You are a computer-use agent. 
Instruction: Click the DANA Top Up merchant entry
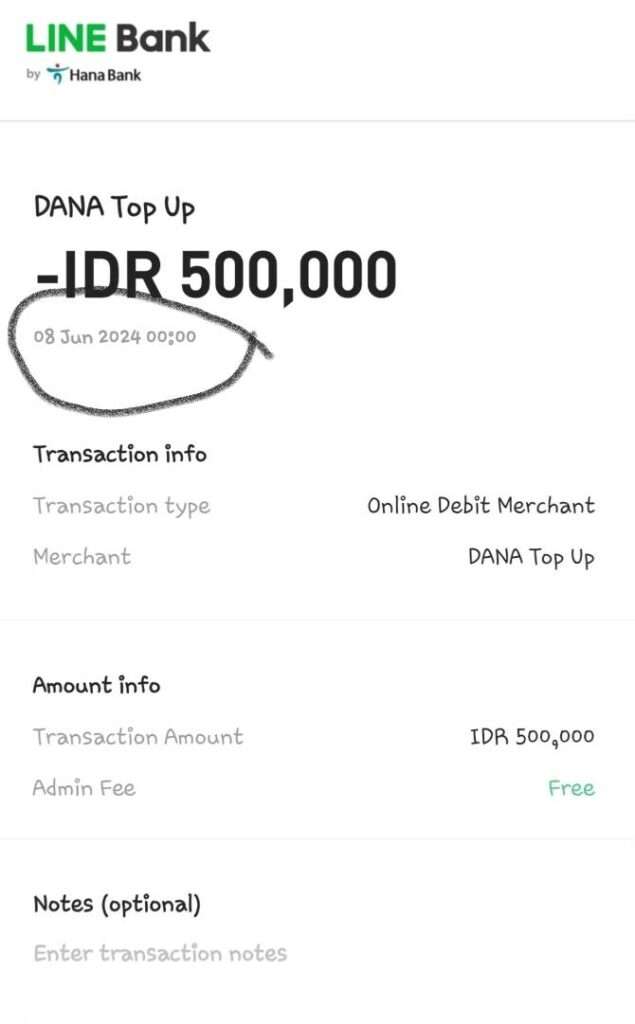click(530, 557)
